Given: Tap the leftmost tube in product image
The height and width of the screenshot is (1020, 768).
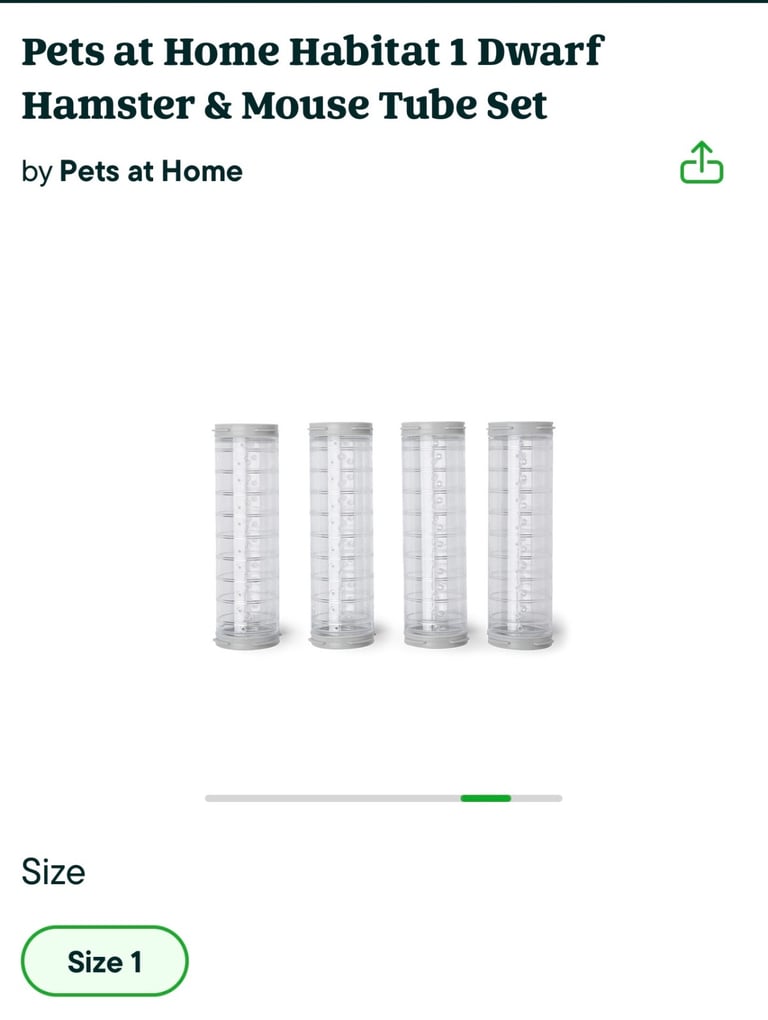Looking at the screenshot, I should (246, 535).
